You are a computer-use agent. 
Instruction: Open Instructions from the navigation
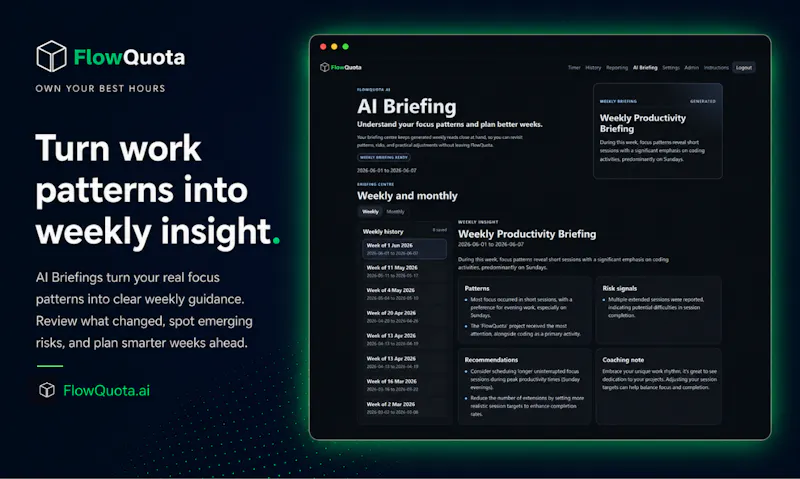point(716,67)
